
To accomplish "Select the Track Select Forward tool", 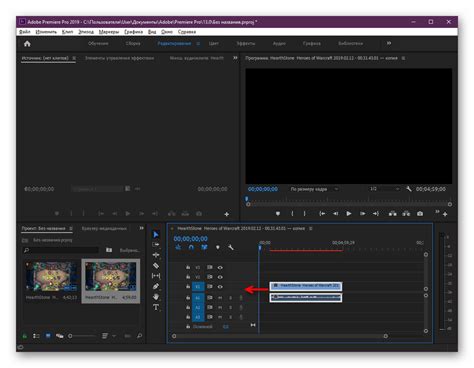I will coord(156,245).
